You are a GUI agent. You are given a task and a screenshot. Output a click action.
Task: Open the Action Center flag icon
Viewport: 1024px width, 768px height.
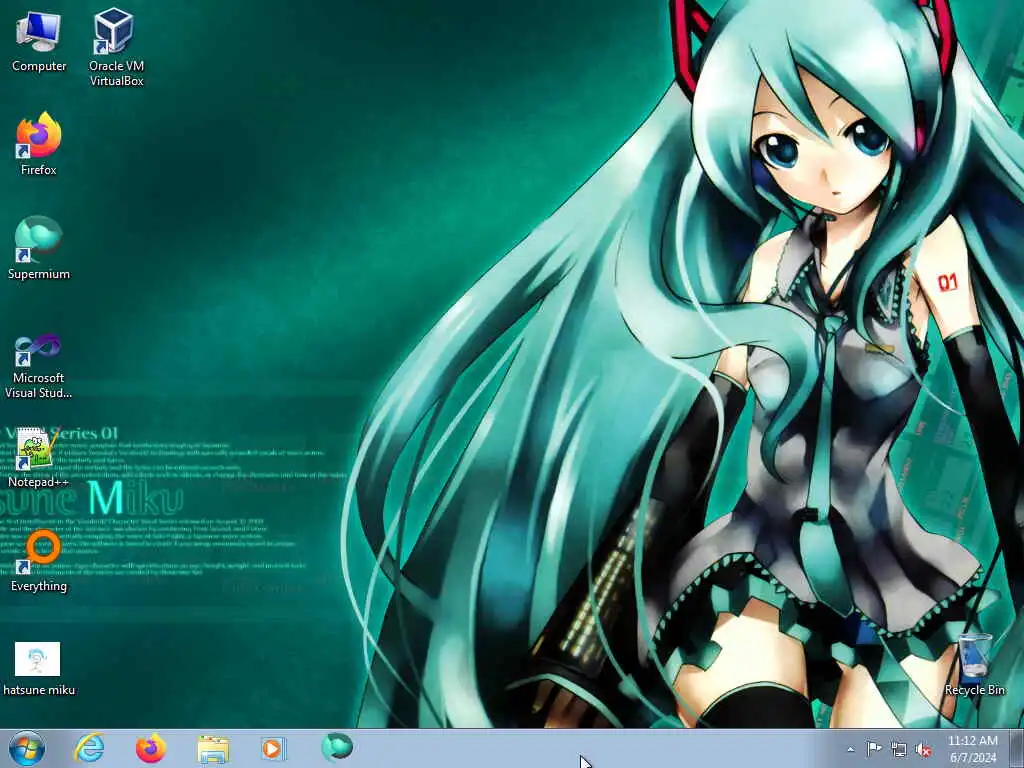(x=874, y=749)
